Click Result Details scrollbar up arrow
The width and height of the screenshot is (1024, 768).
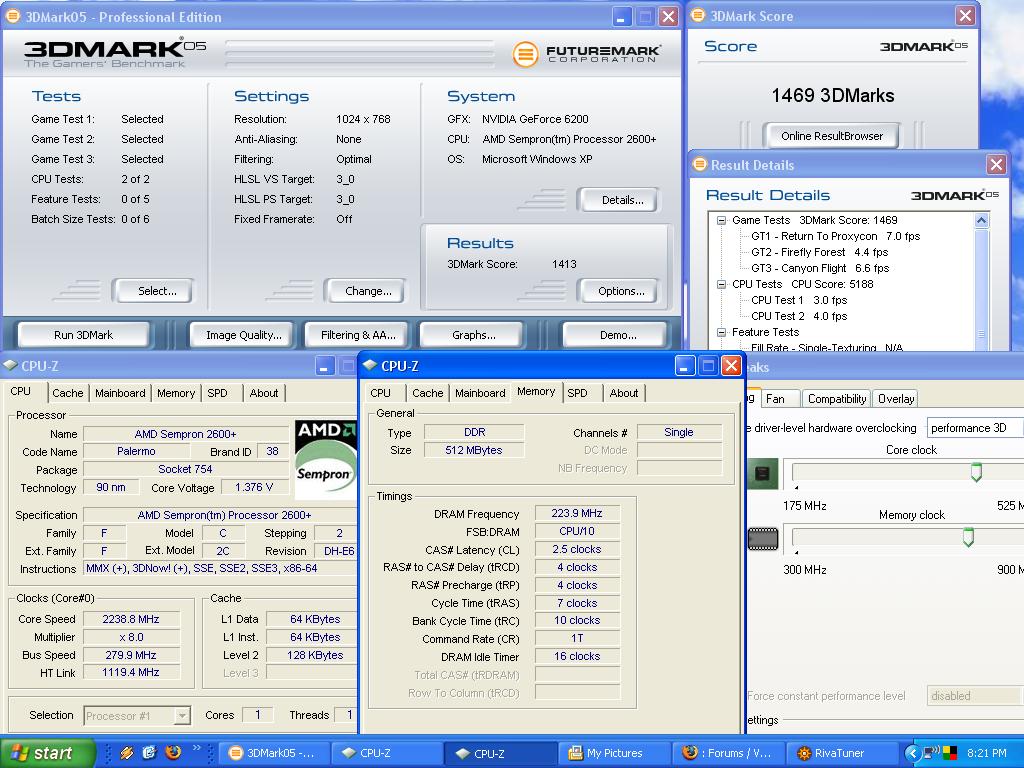click(981, 221)
